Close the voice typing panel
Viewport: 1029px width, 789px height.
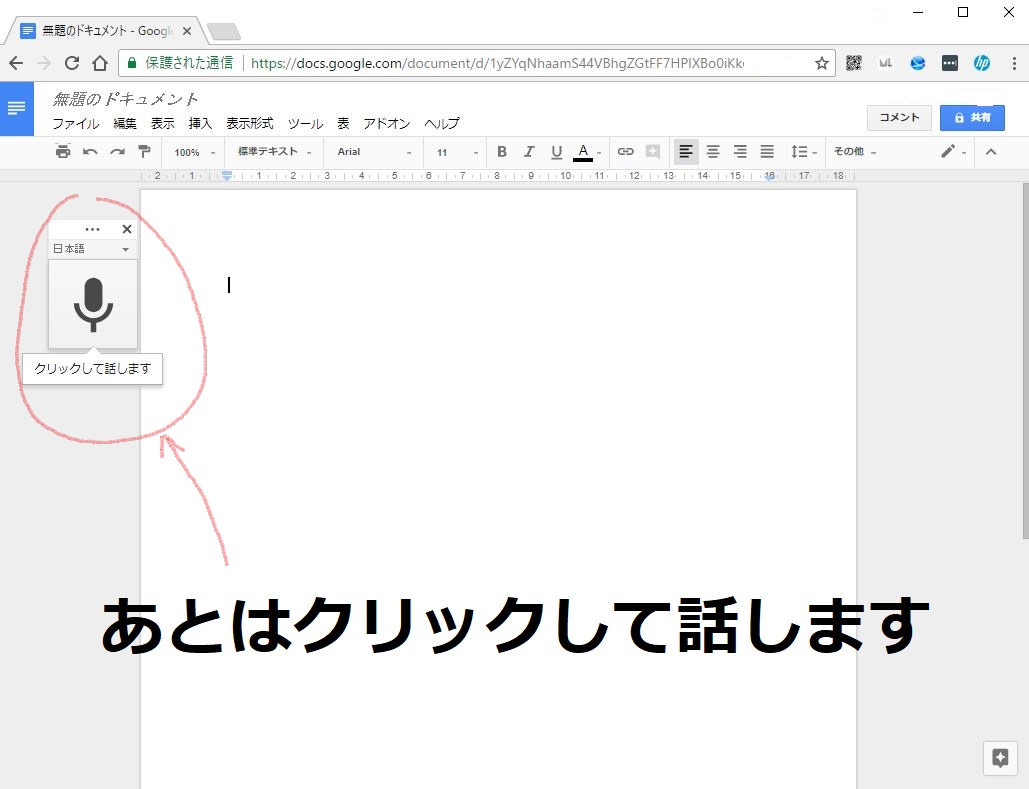point(127,229)
